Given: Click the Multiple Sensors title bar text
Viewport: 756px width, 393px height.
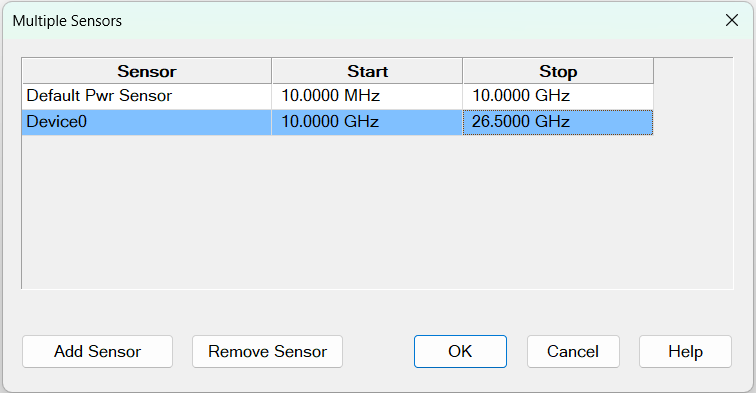Looking at the screenshot, I should [x=67, y=21].
